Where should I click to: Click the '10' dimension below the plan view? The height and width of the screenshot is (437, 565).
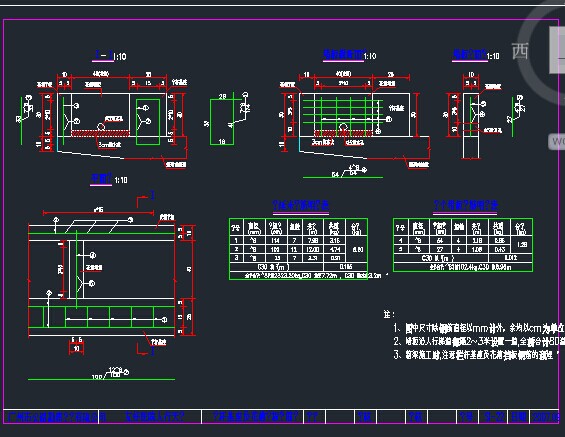click(x=76, y=349)
